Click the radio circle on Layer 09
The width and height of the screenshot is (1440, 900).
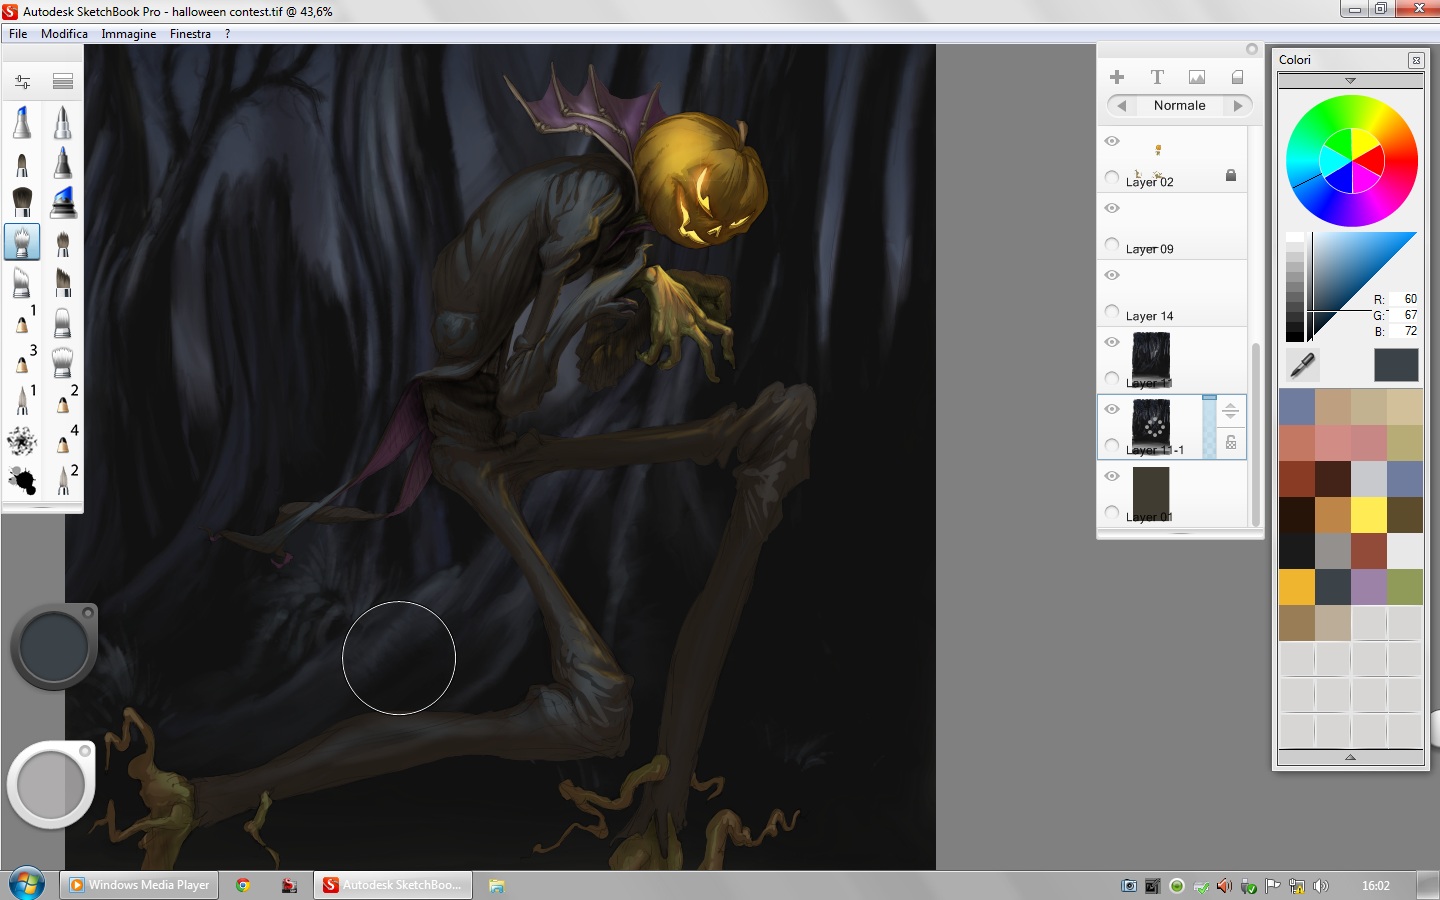click(x=1112, y=244)
